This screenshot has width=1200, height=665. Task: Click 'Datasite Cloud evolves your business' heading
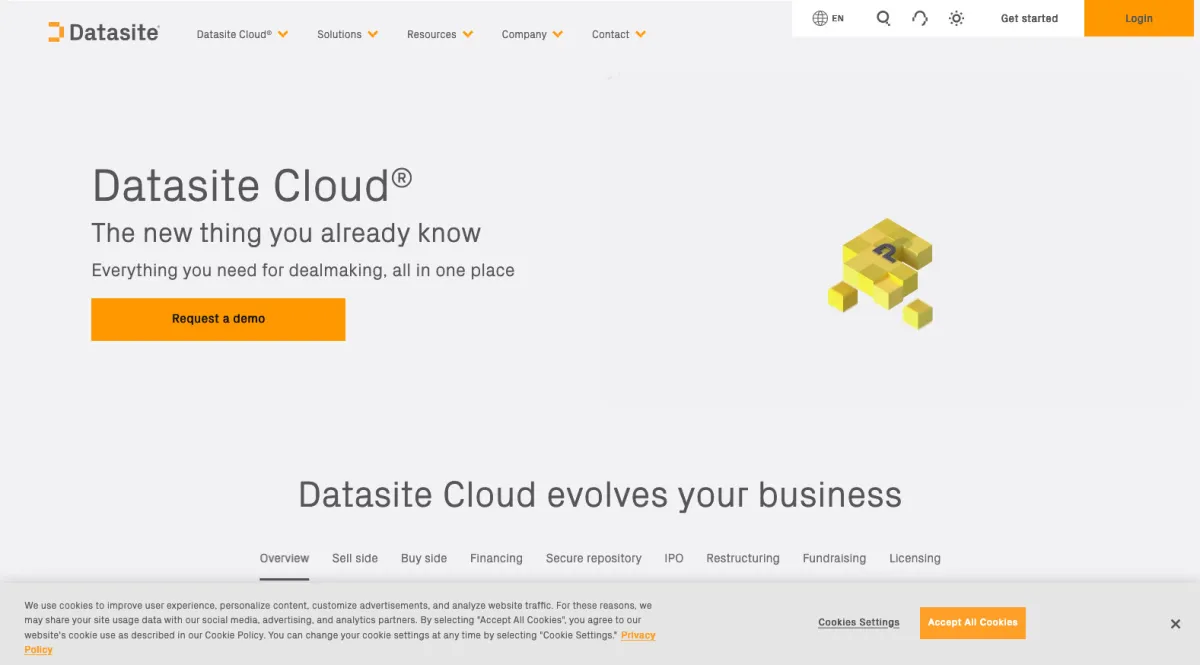[x=600, y=495]
